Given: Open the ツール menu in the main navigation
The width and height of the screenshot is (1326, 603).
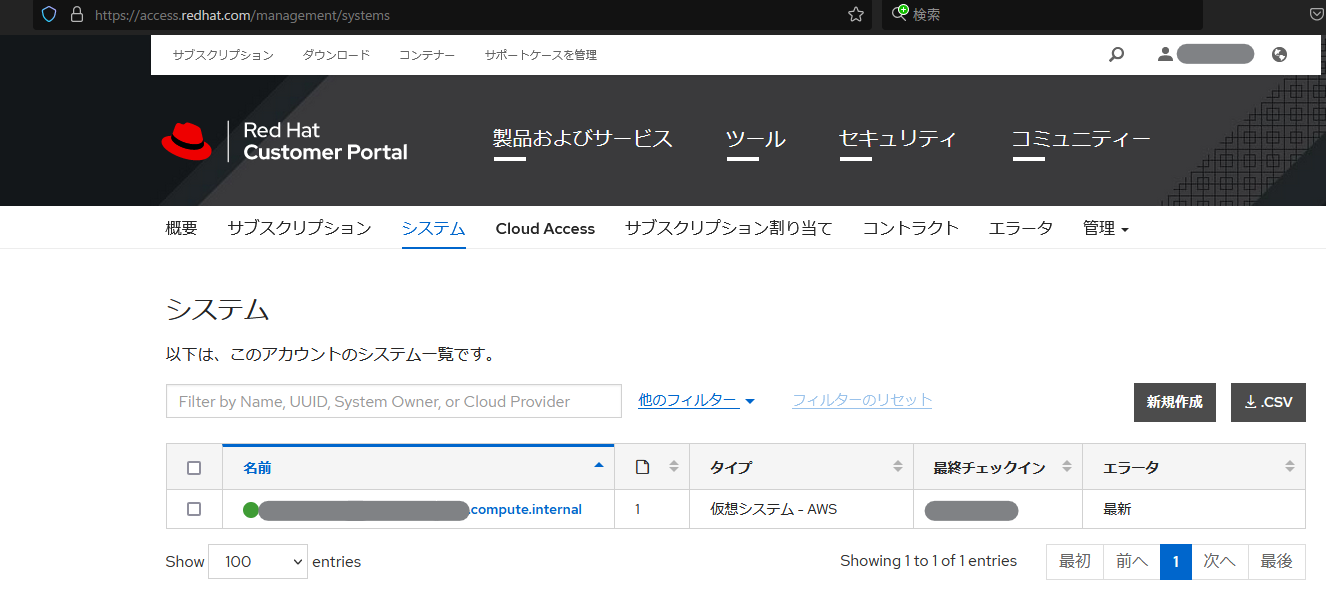Looking at the screenshot, I should coord(756,139).
